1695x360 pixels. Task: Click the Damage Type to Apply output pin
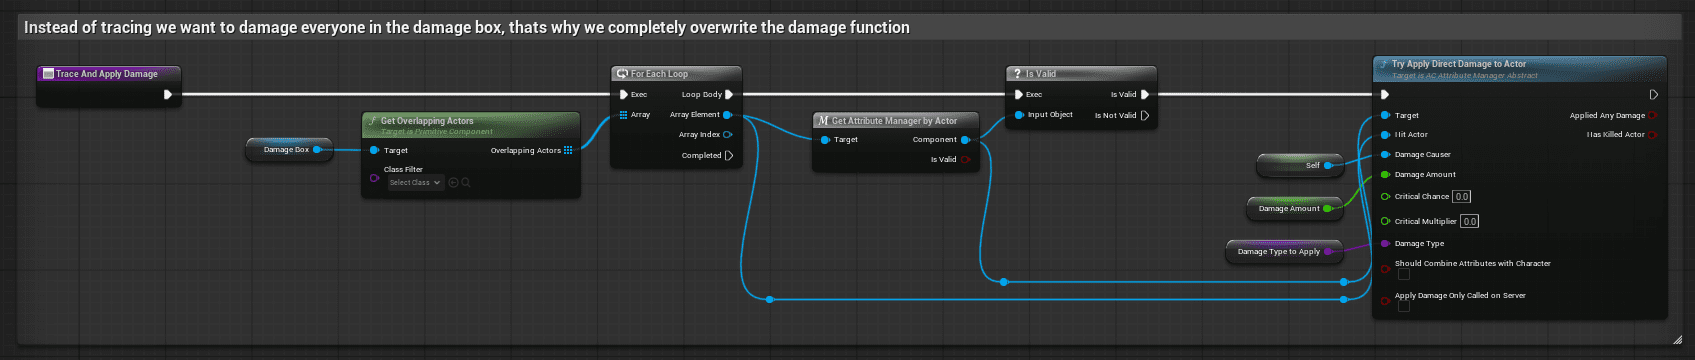coord(1328,251)
